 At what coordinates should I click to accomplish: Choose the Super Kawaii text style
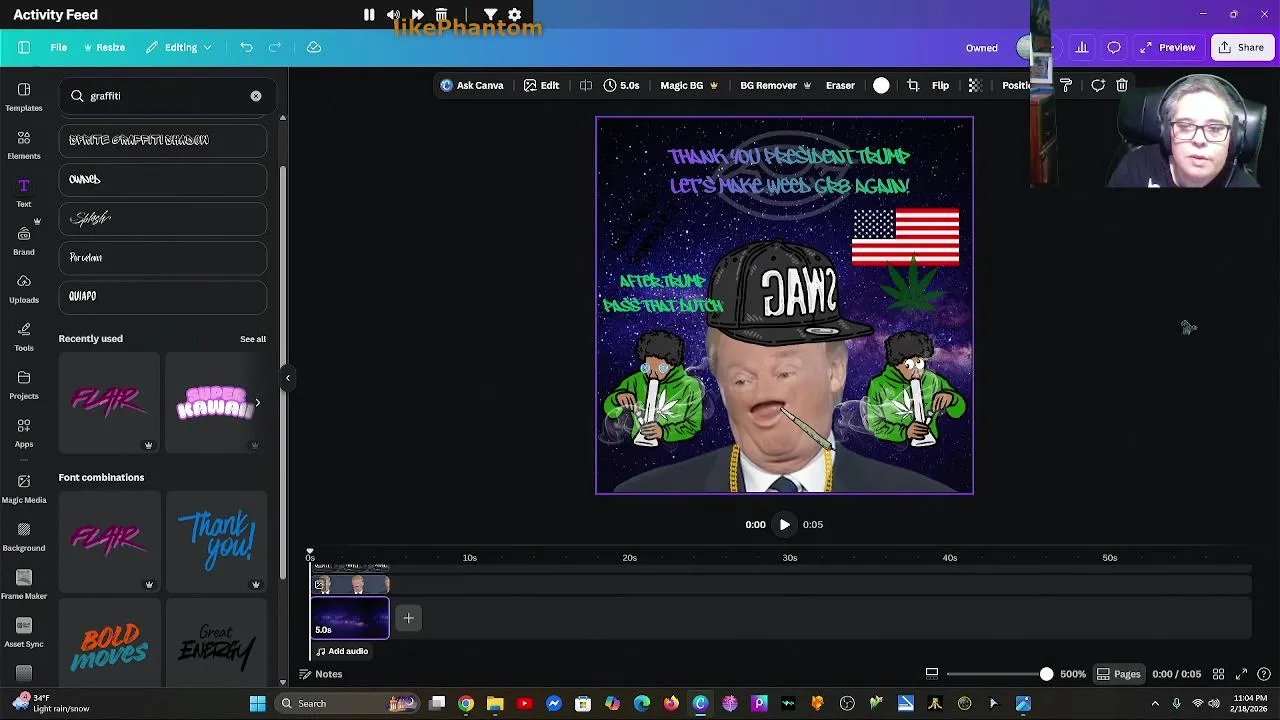(215, 402)
